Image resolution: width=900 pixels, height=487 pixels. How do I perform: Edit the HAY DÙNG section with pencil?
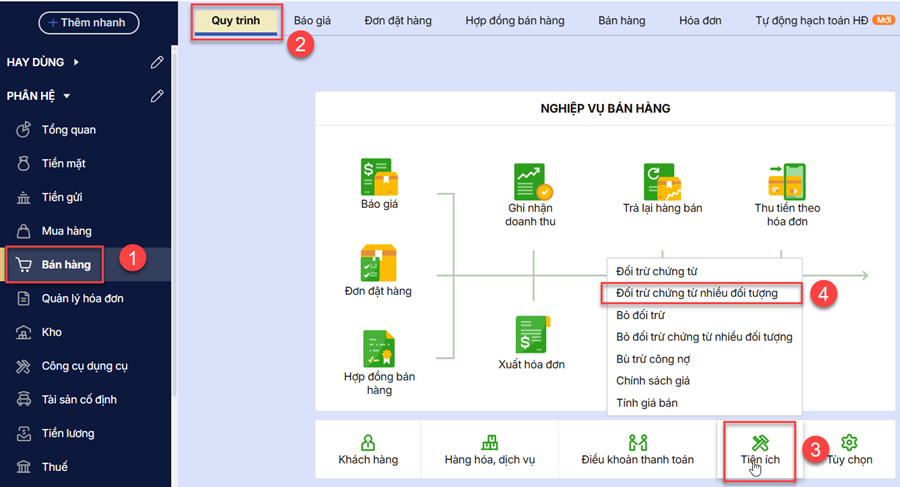point(157,62)
